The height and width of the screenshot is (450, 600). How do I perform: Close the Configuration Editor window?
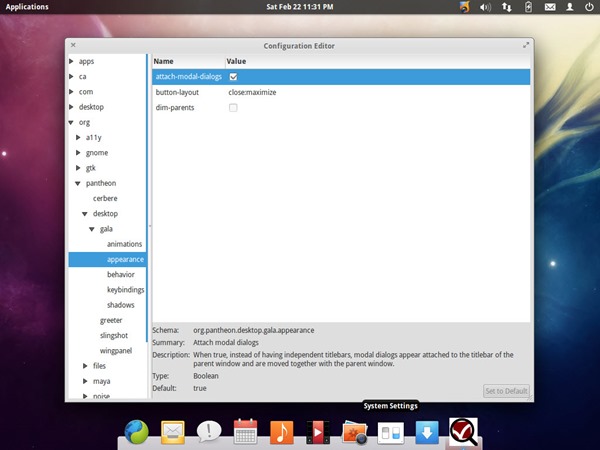(x=73, y=45)
